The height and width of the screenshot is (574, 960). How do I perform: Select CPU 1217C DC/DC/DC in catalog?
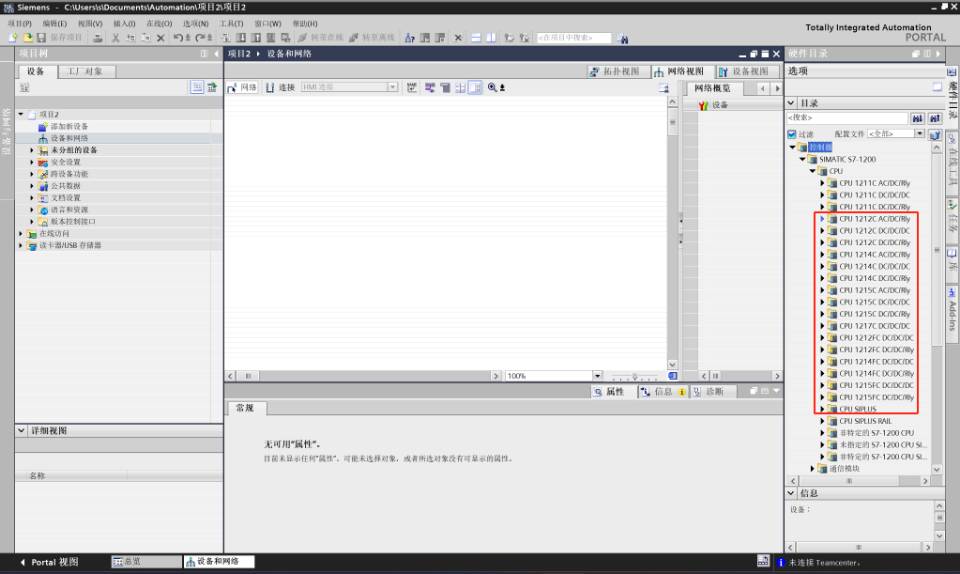pyautogui.click(x=874, y=326)
